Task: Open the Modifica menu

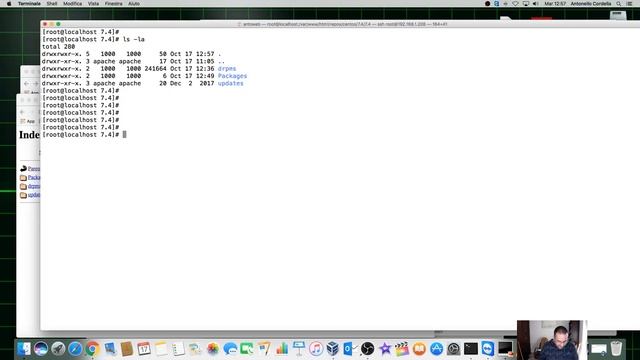Action: point(72,4)
